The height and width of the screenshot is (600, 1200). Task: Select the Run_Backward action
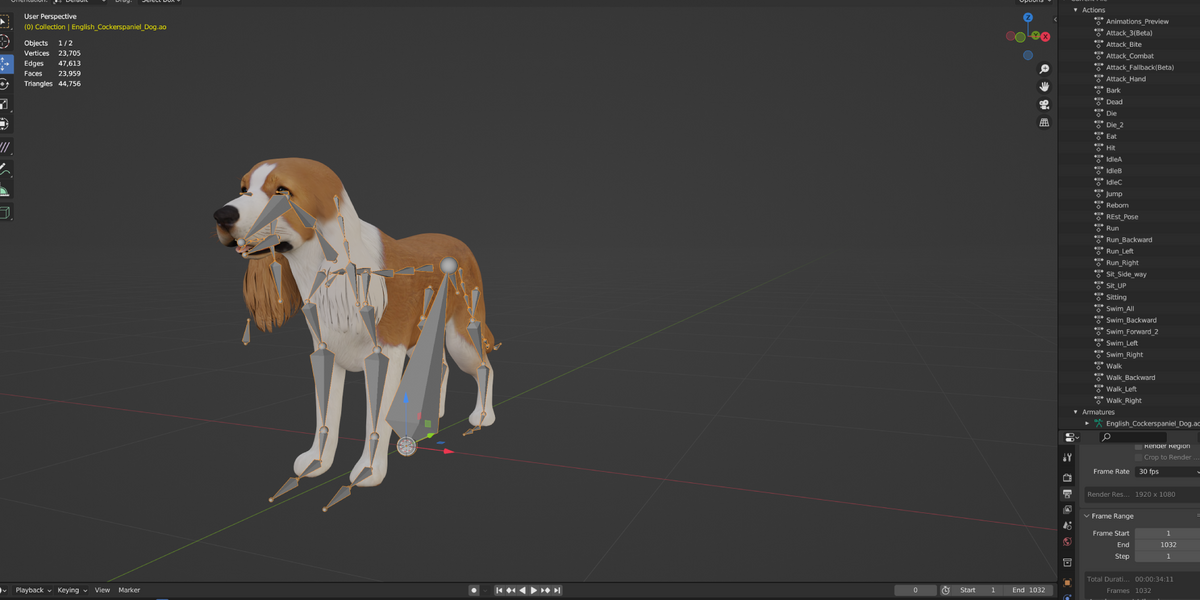point(1129,240)
